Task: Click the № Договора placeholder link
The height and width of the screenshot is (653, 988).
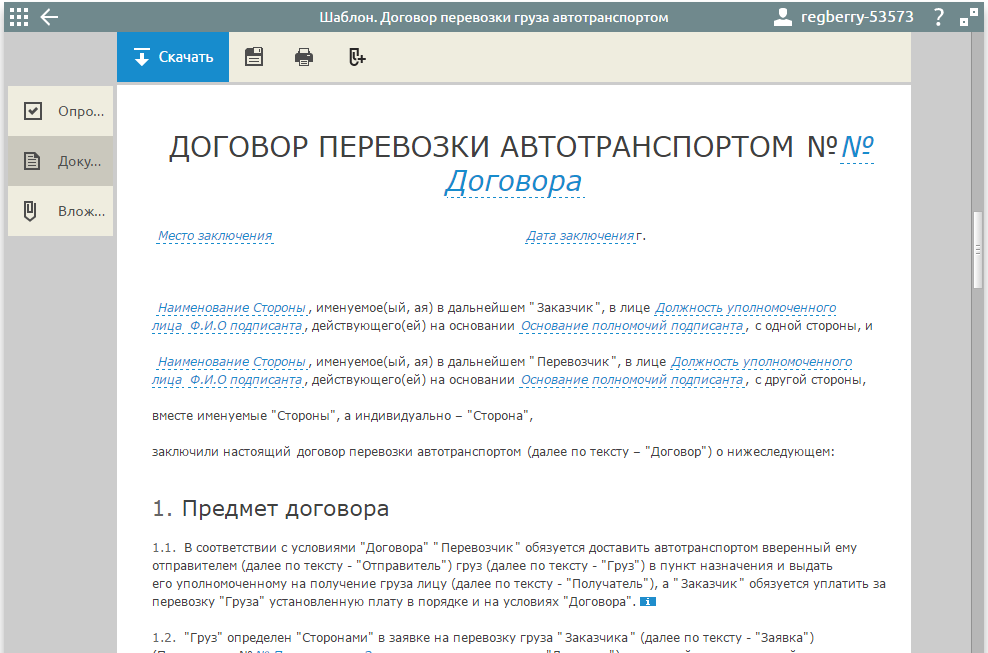Action: [x=513, y=181]
